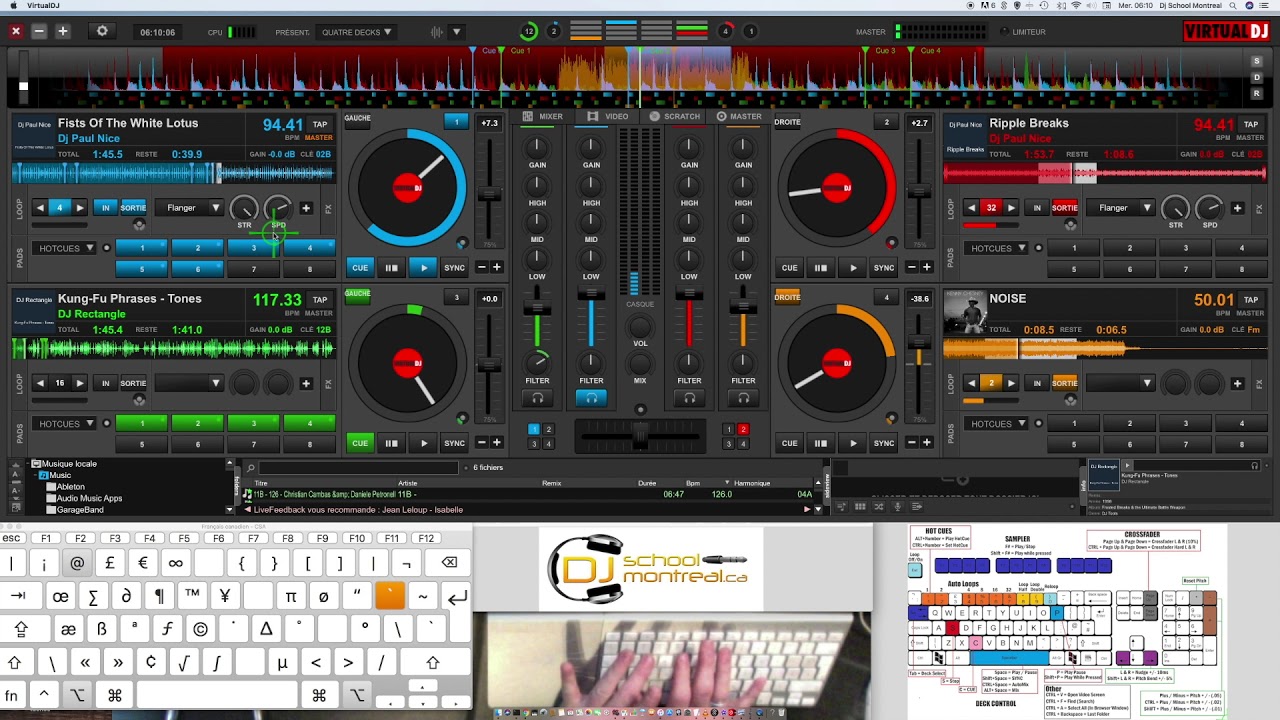Viewport: 1280px width, 720px height.
Task: Toggle red SORTIE loop out on deck 2
Action: pos(1064,208)
